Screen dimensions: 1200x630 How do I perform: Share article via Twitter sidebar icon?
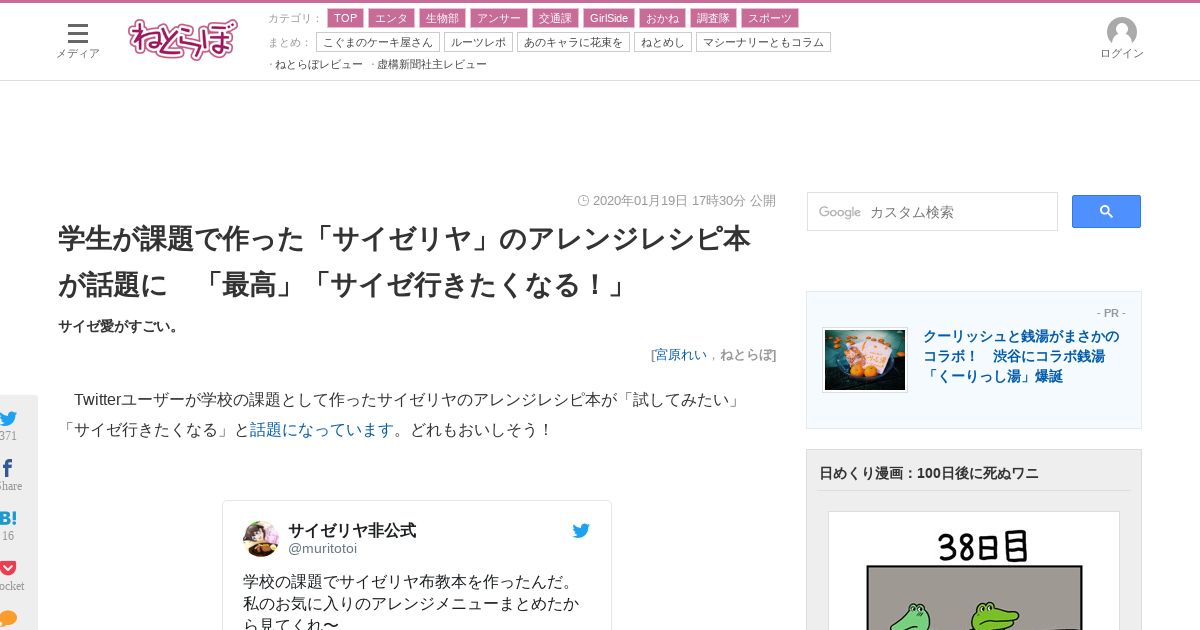[x=8, y=418]
